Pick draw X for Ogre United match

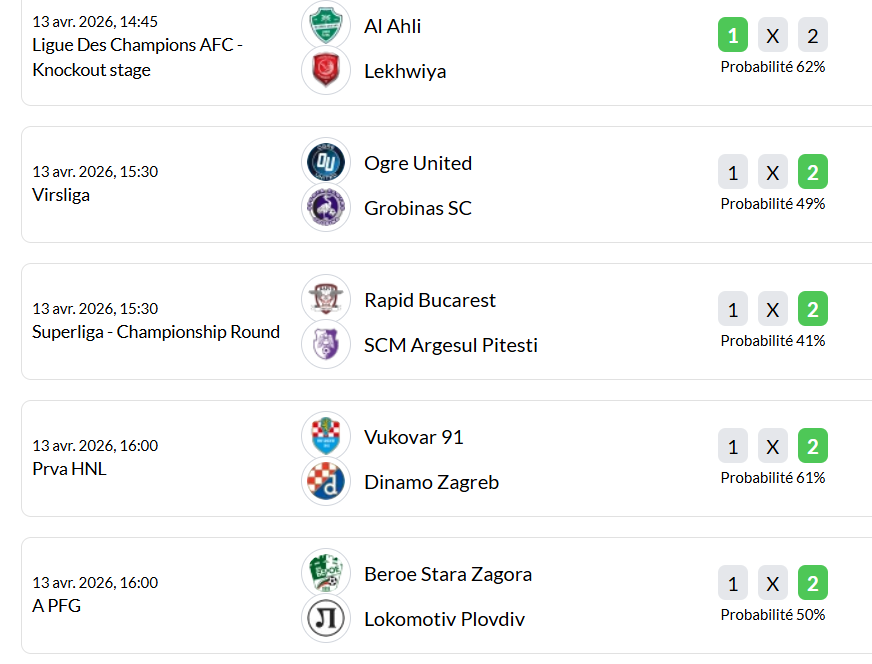(x=773, y=173)
